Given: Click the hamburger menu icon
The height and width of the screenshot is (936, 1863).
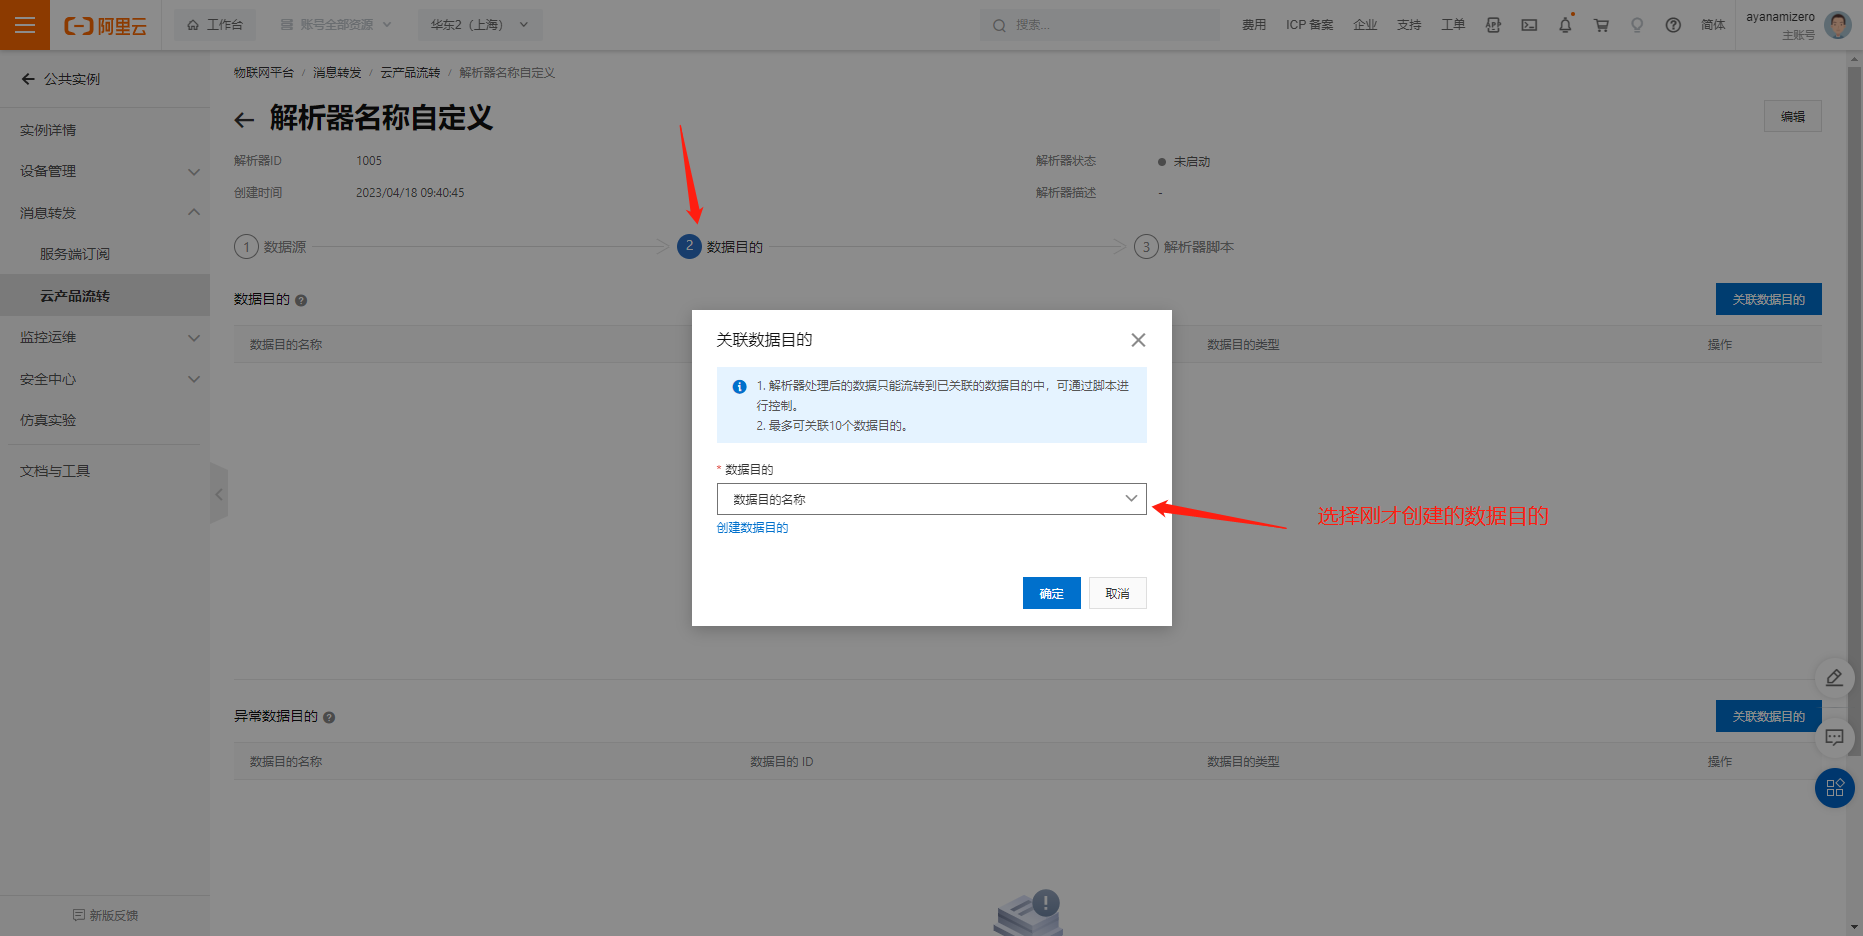Looking at the screenshot, I should pos(25,25).
